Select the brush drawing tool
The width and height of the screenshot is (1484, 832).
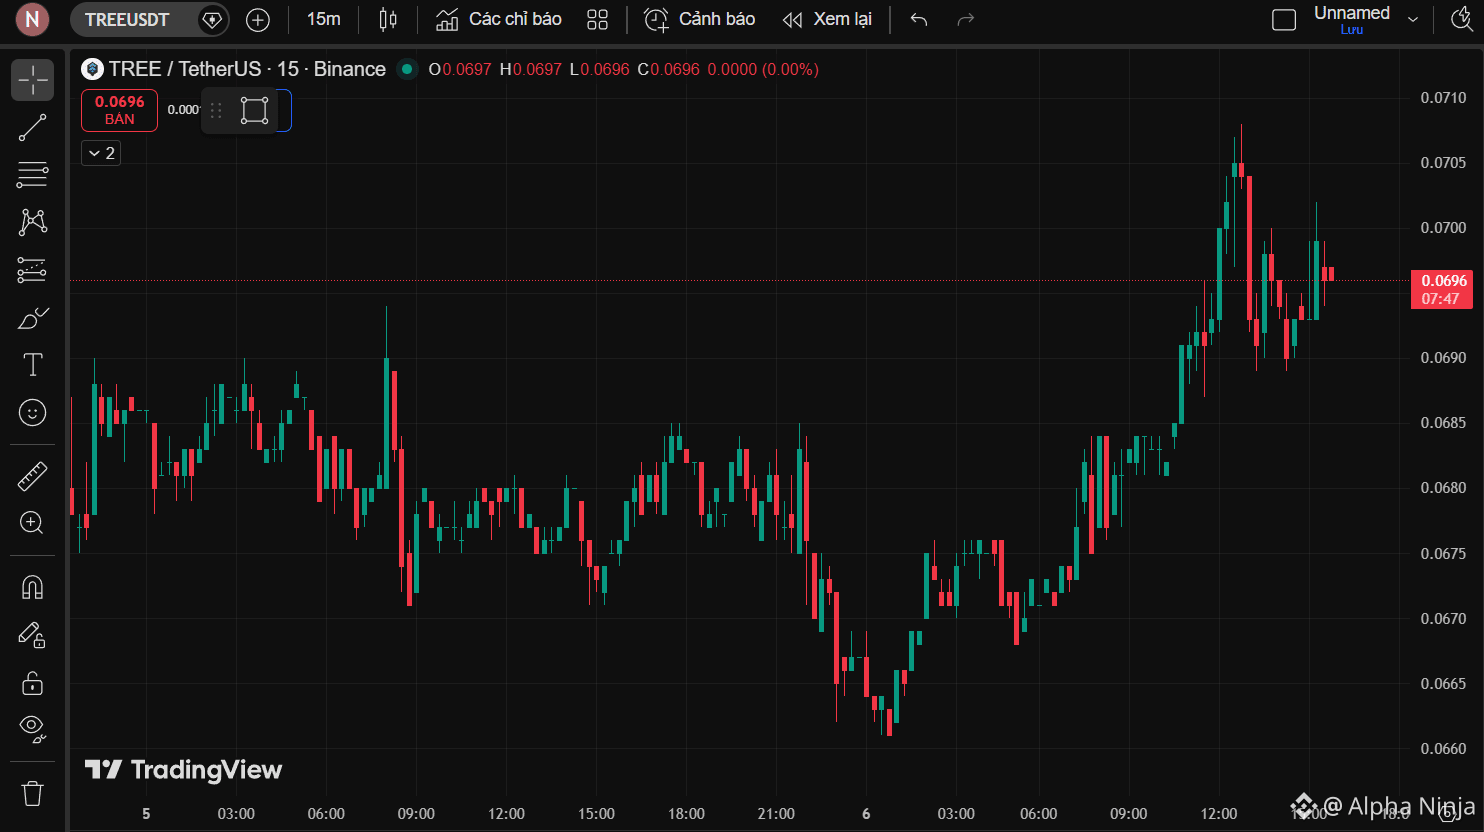[32, 318]
